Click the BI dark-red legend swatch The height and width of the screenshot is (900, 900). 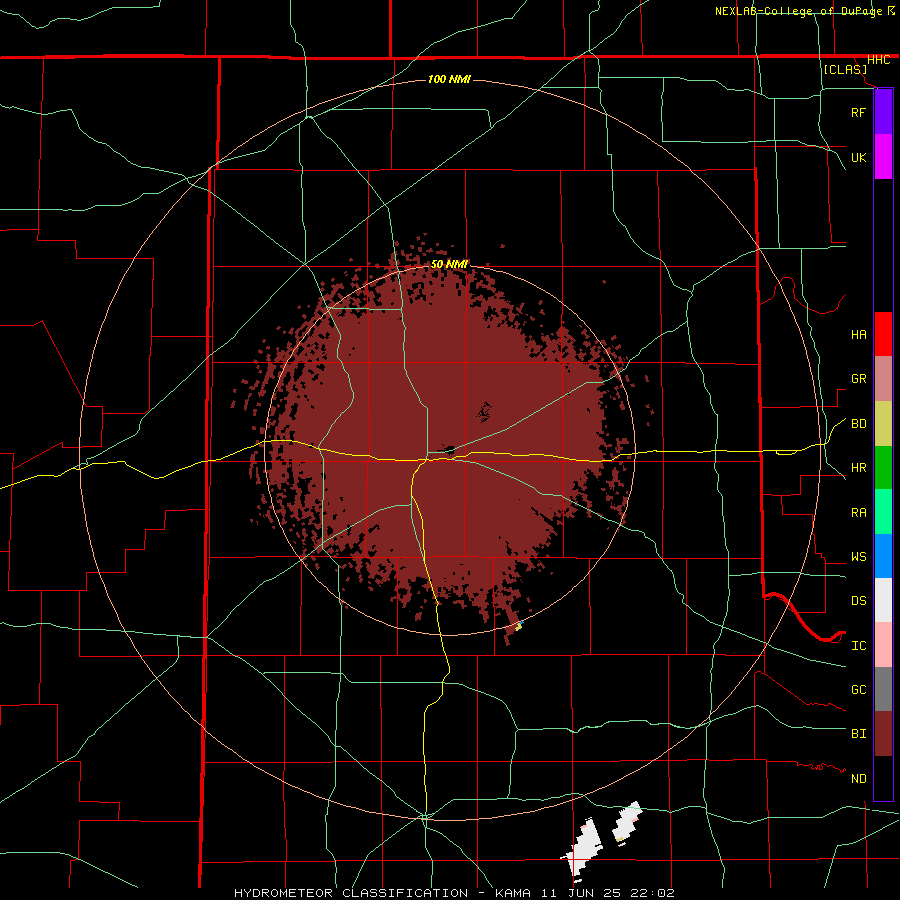point(883,734)
